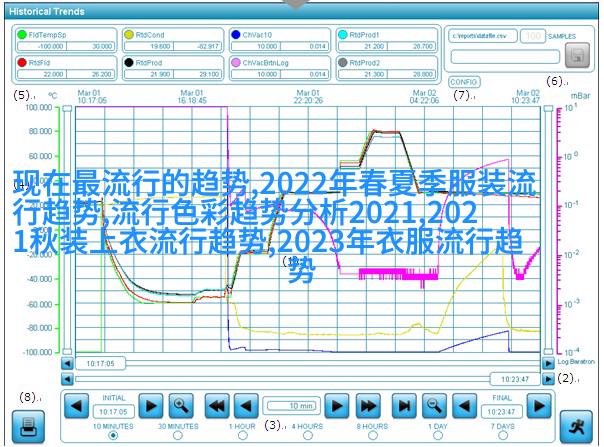
Task: Click the ChVac10 label text
Action: click(257, 35)
